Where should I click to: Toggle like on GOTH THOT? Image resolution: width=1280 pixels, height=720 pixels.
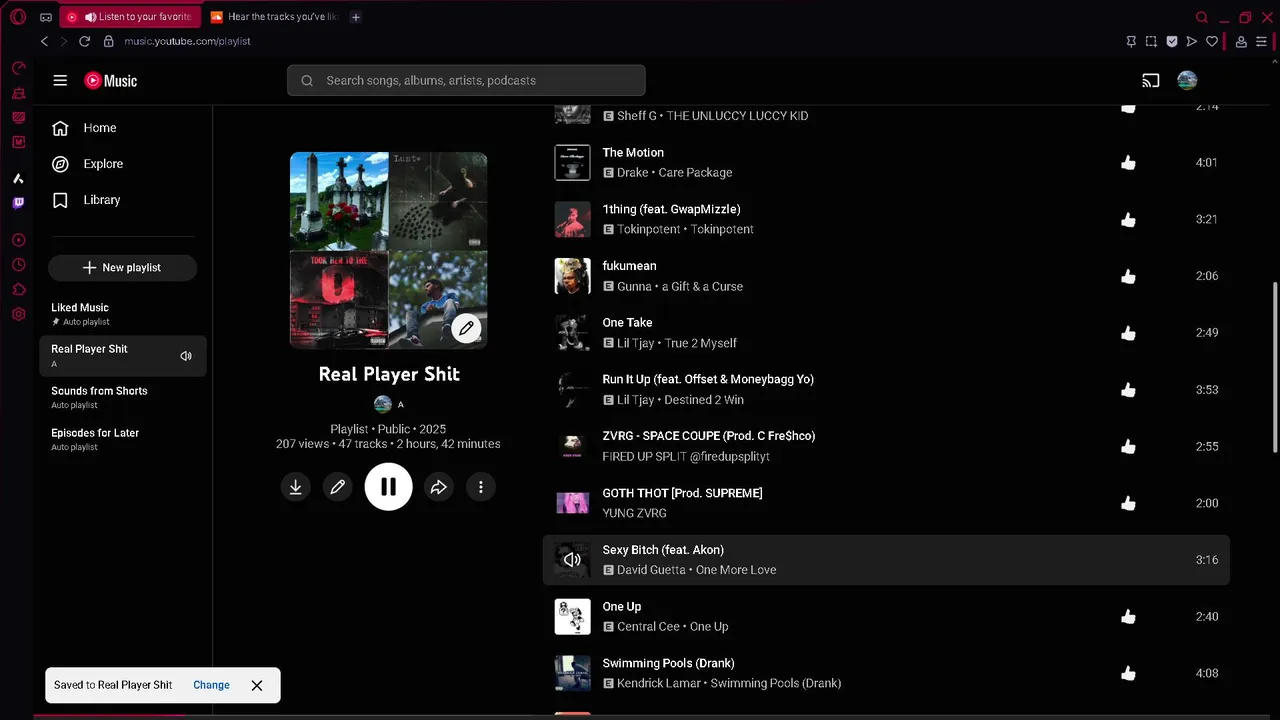tap(1128, 503)
